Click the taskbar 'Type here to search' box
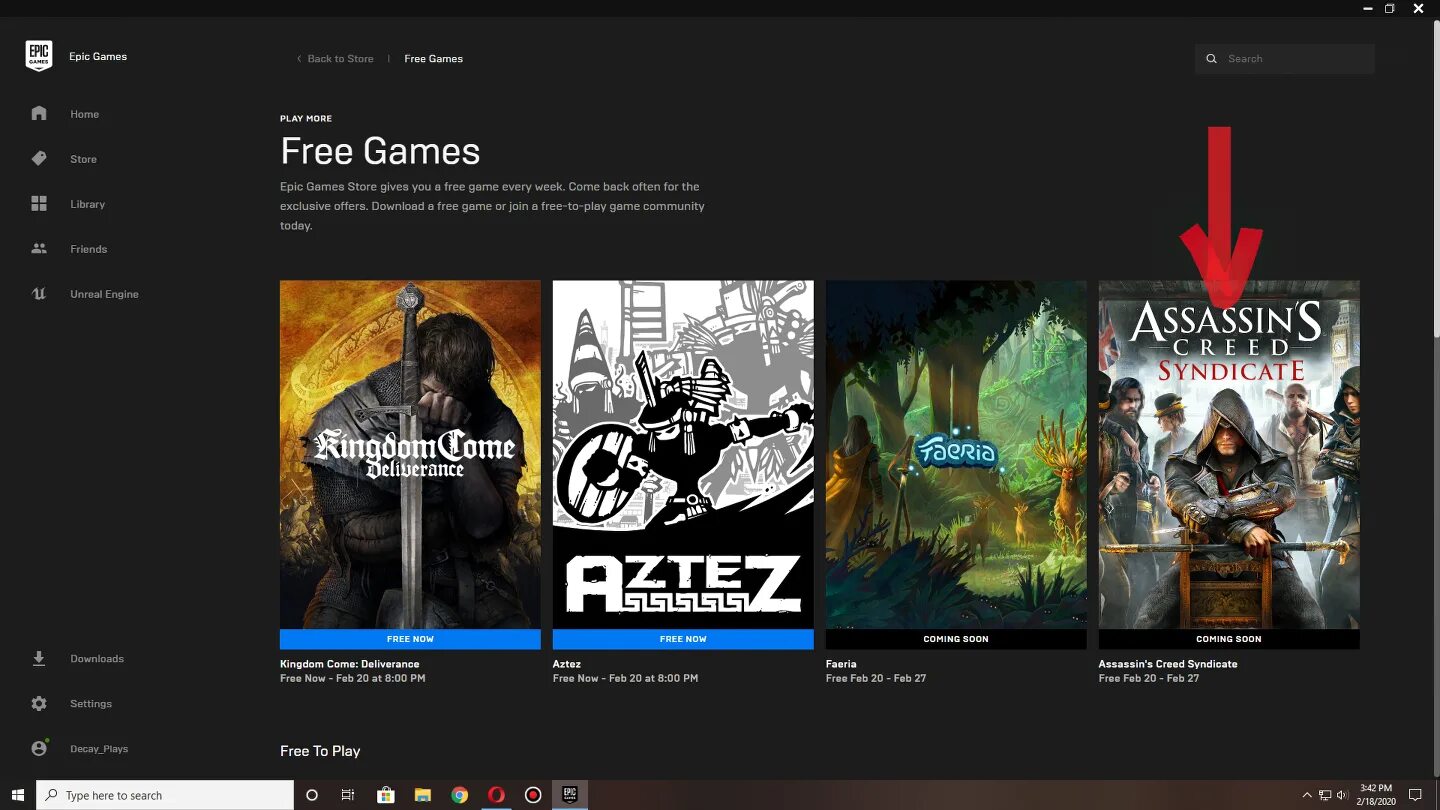Viewport: 1440px width, 810px height. click(x=165, y=795)
